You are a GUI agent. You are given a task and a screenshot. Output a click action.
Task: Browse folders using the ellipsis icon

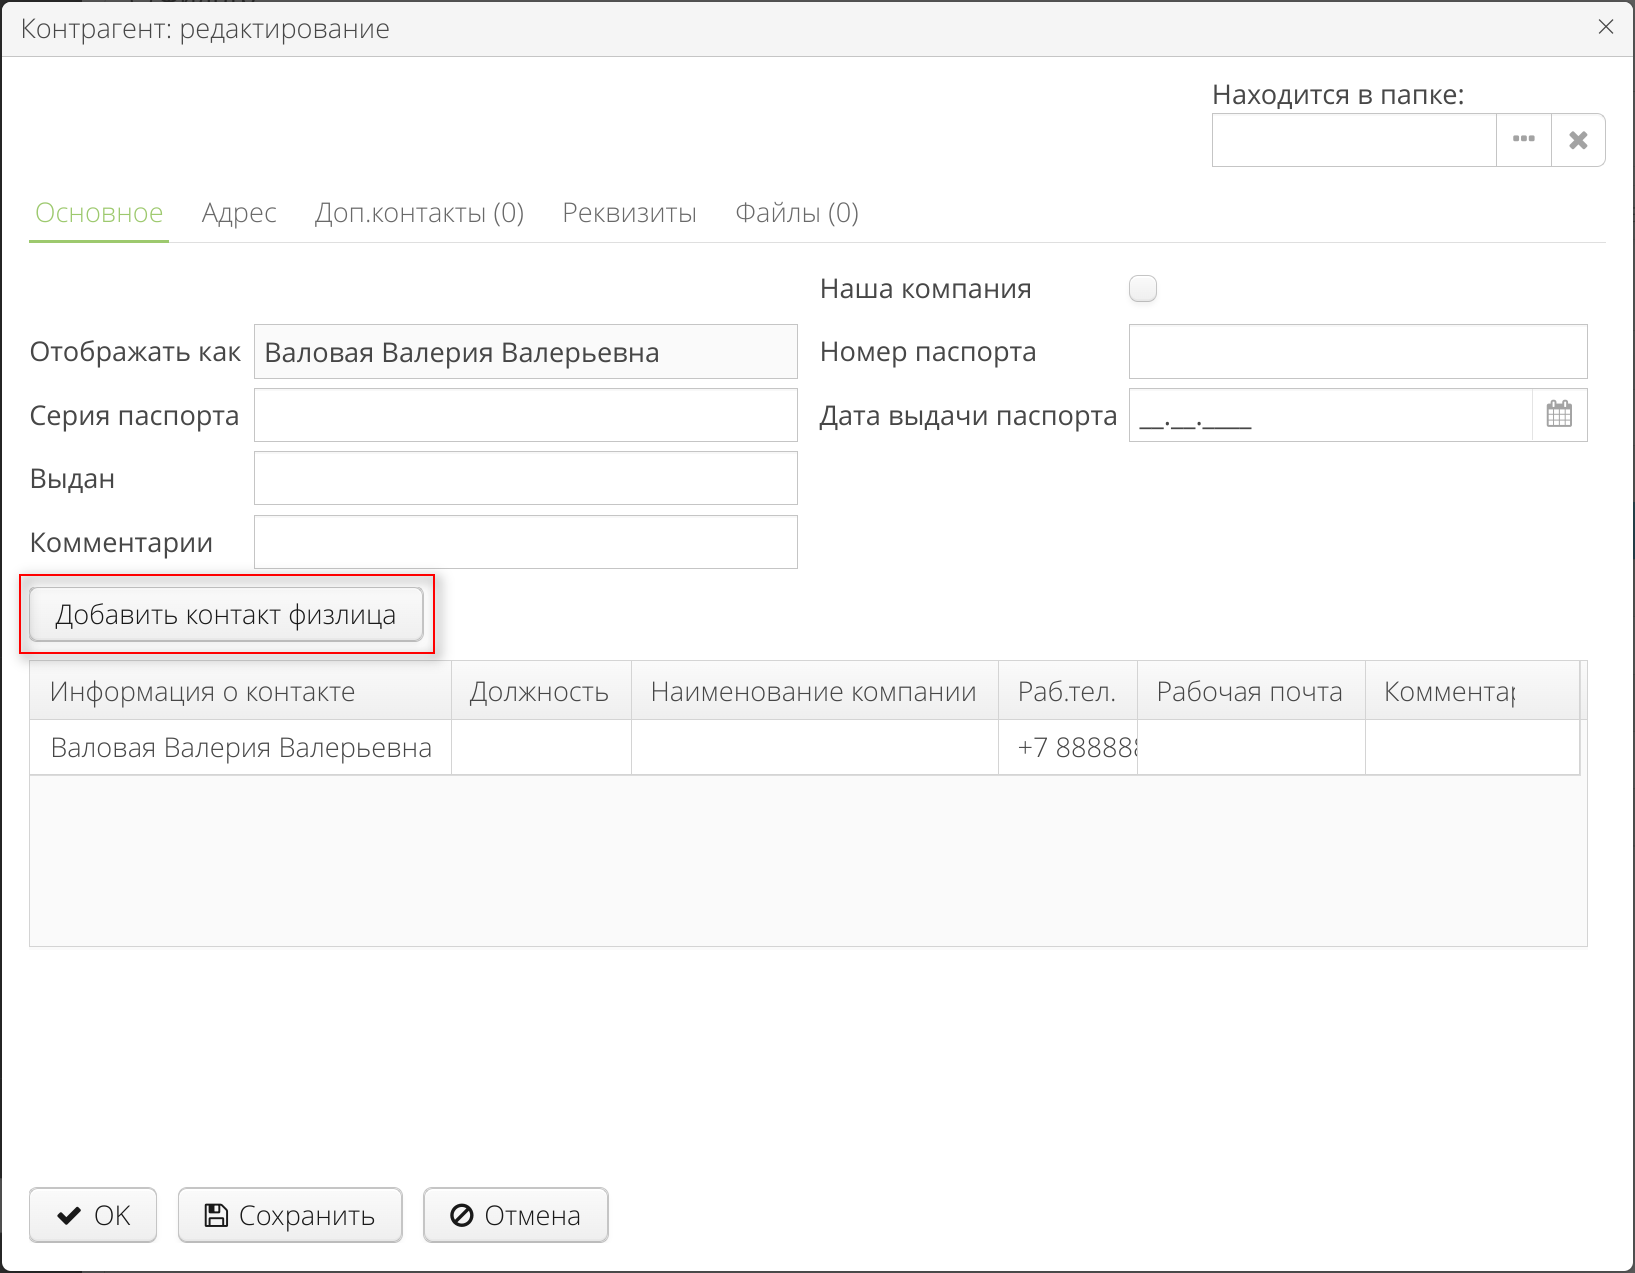(1523, 140)
